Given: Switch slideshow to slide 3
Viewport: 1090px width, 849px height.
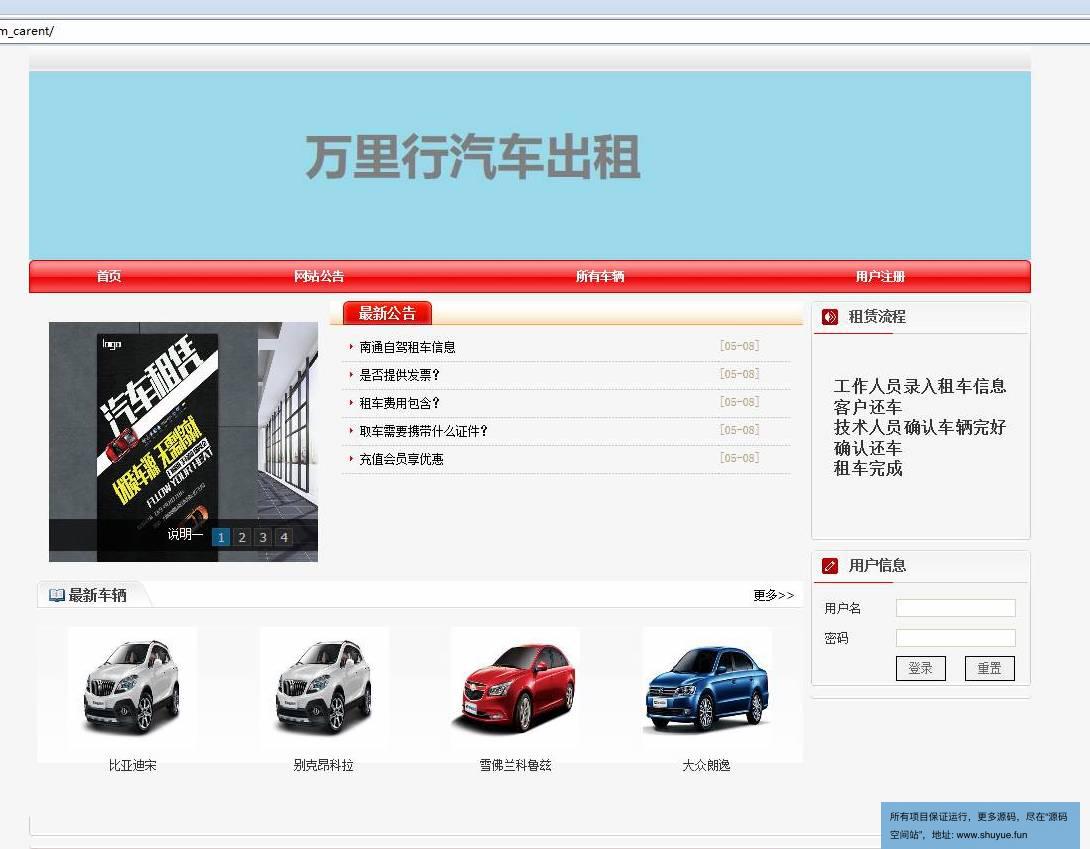Looking at the screenshot, I should point(263,537).
